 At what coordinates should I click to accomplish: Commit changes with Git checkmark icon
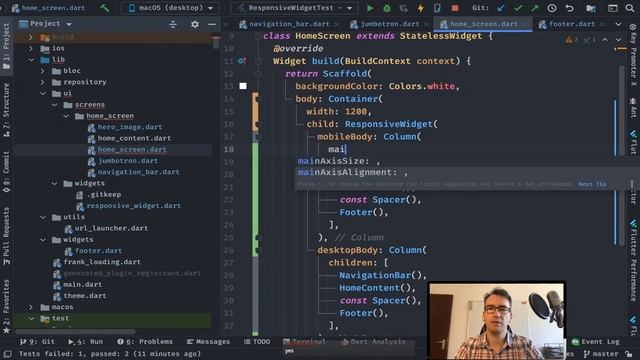click(x=518, y=8)
